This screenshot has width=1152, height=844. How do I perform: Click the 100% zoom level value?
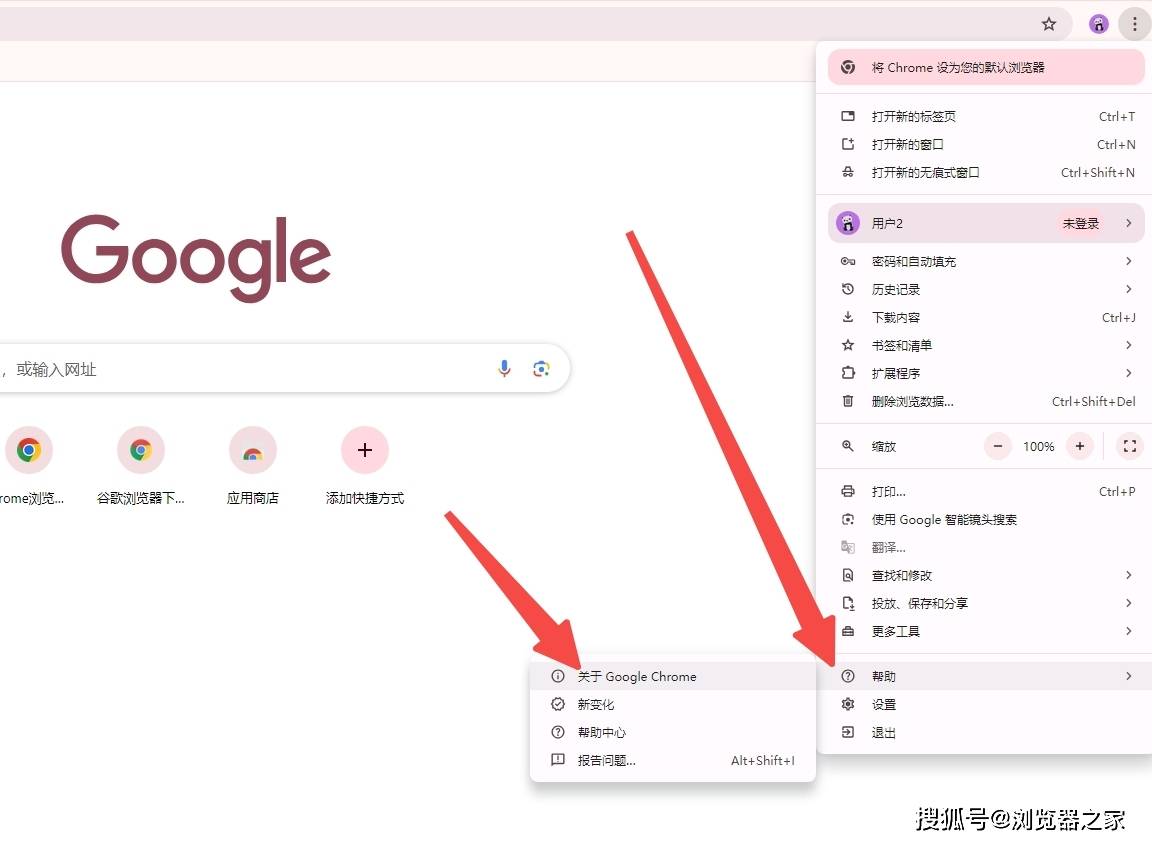click(x=1038, y=447)
